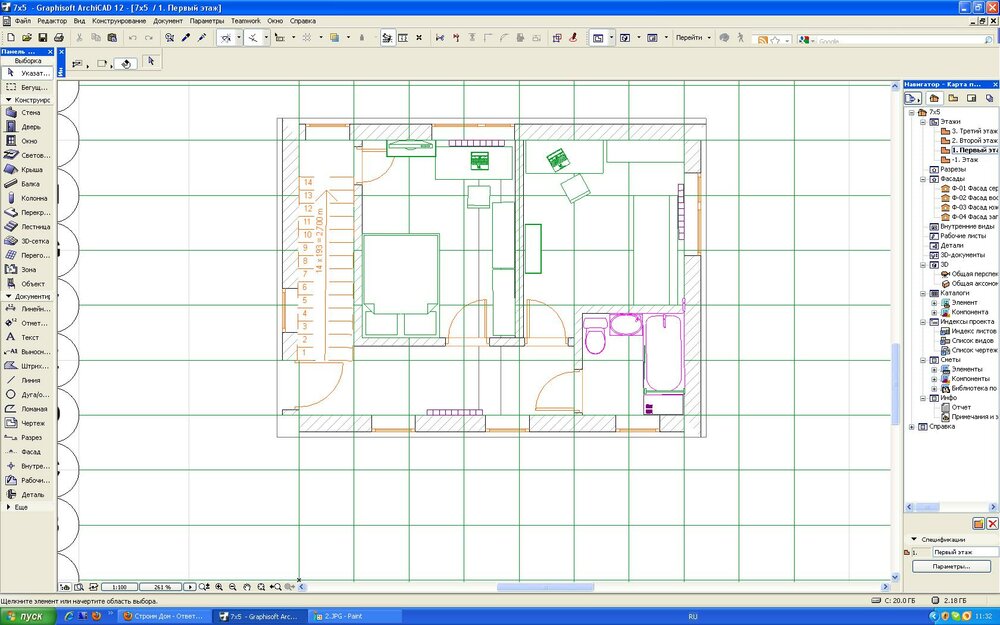The width and height of the screenshot is (1000, 625).
Task: Expand the Еще section in toolbox
Action: point(8,507)
